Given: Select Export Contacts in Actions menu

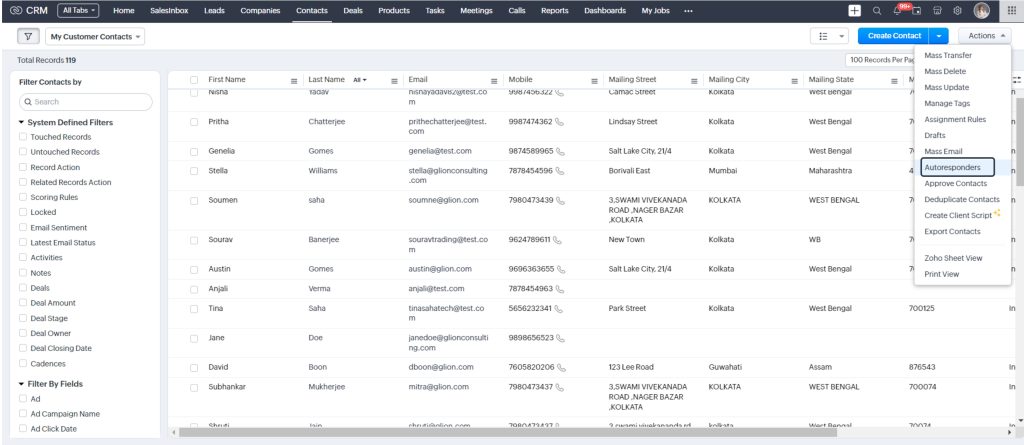Looking at the screenshot, I should 952,231.
